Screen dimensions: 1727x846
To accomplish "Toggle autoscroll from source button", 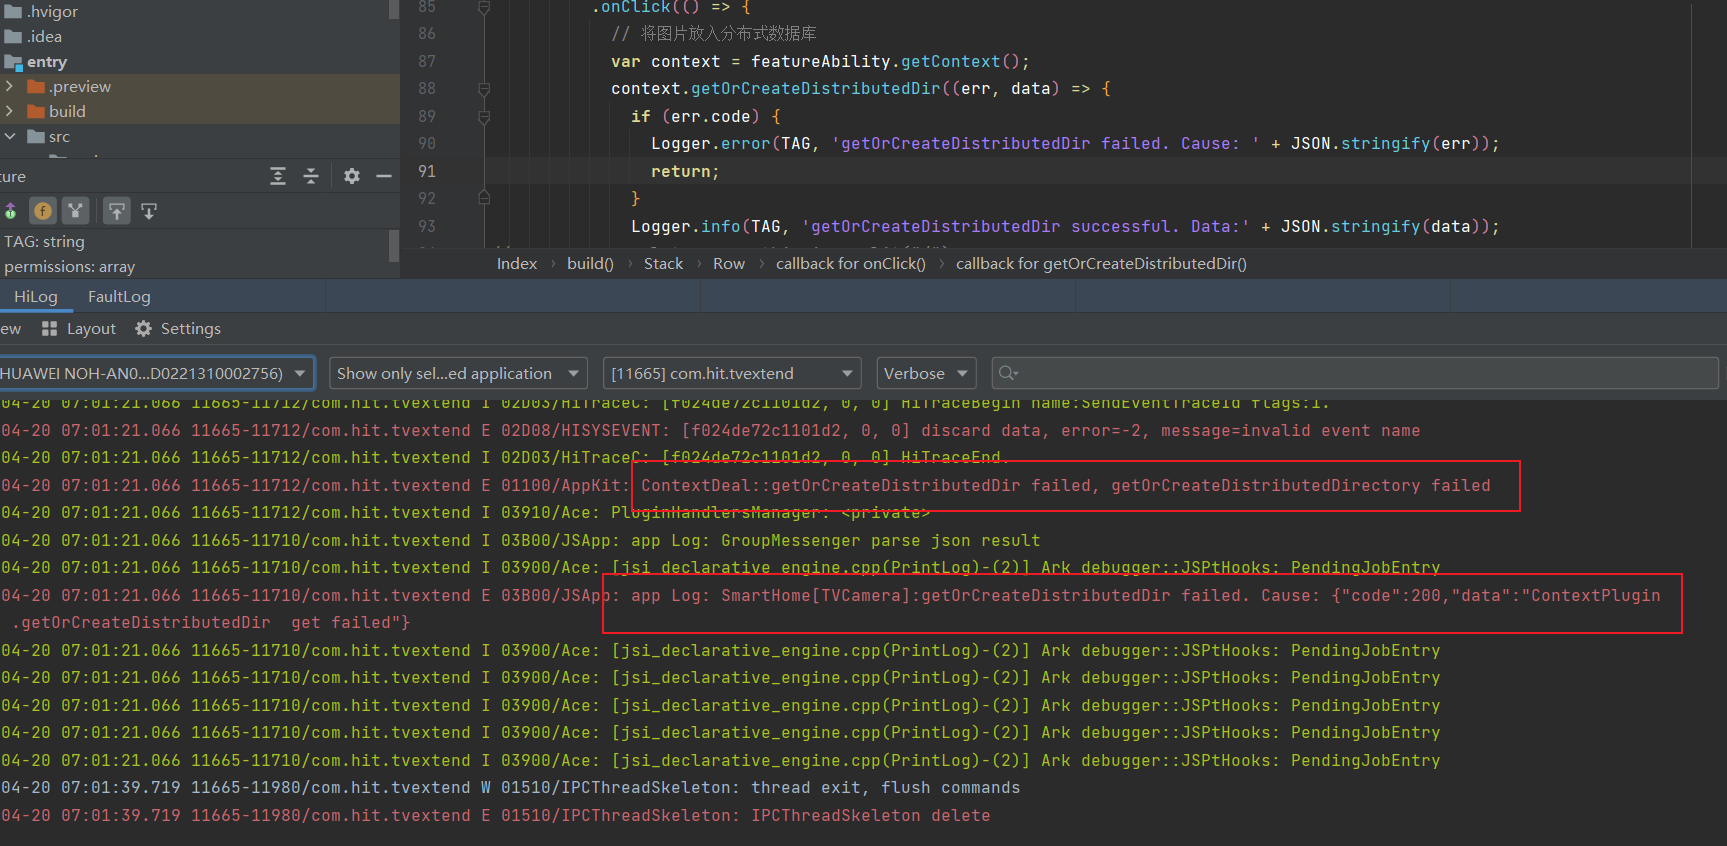I will click(x=149, y=211).
